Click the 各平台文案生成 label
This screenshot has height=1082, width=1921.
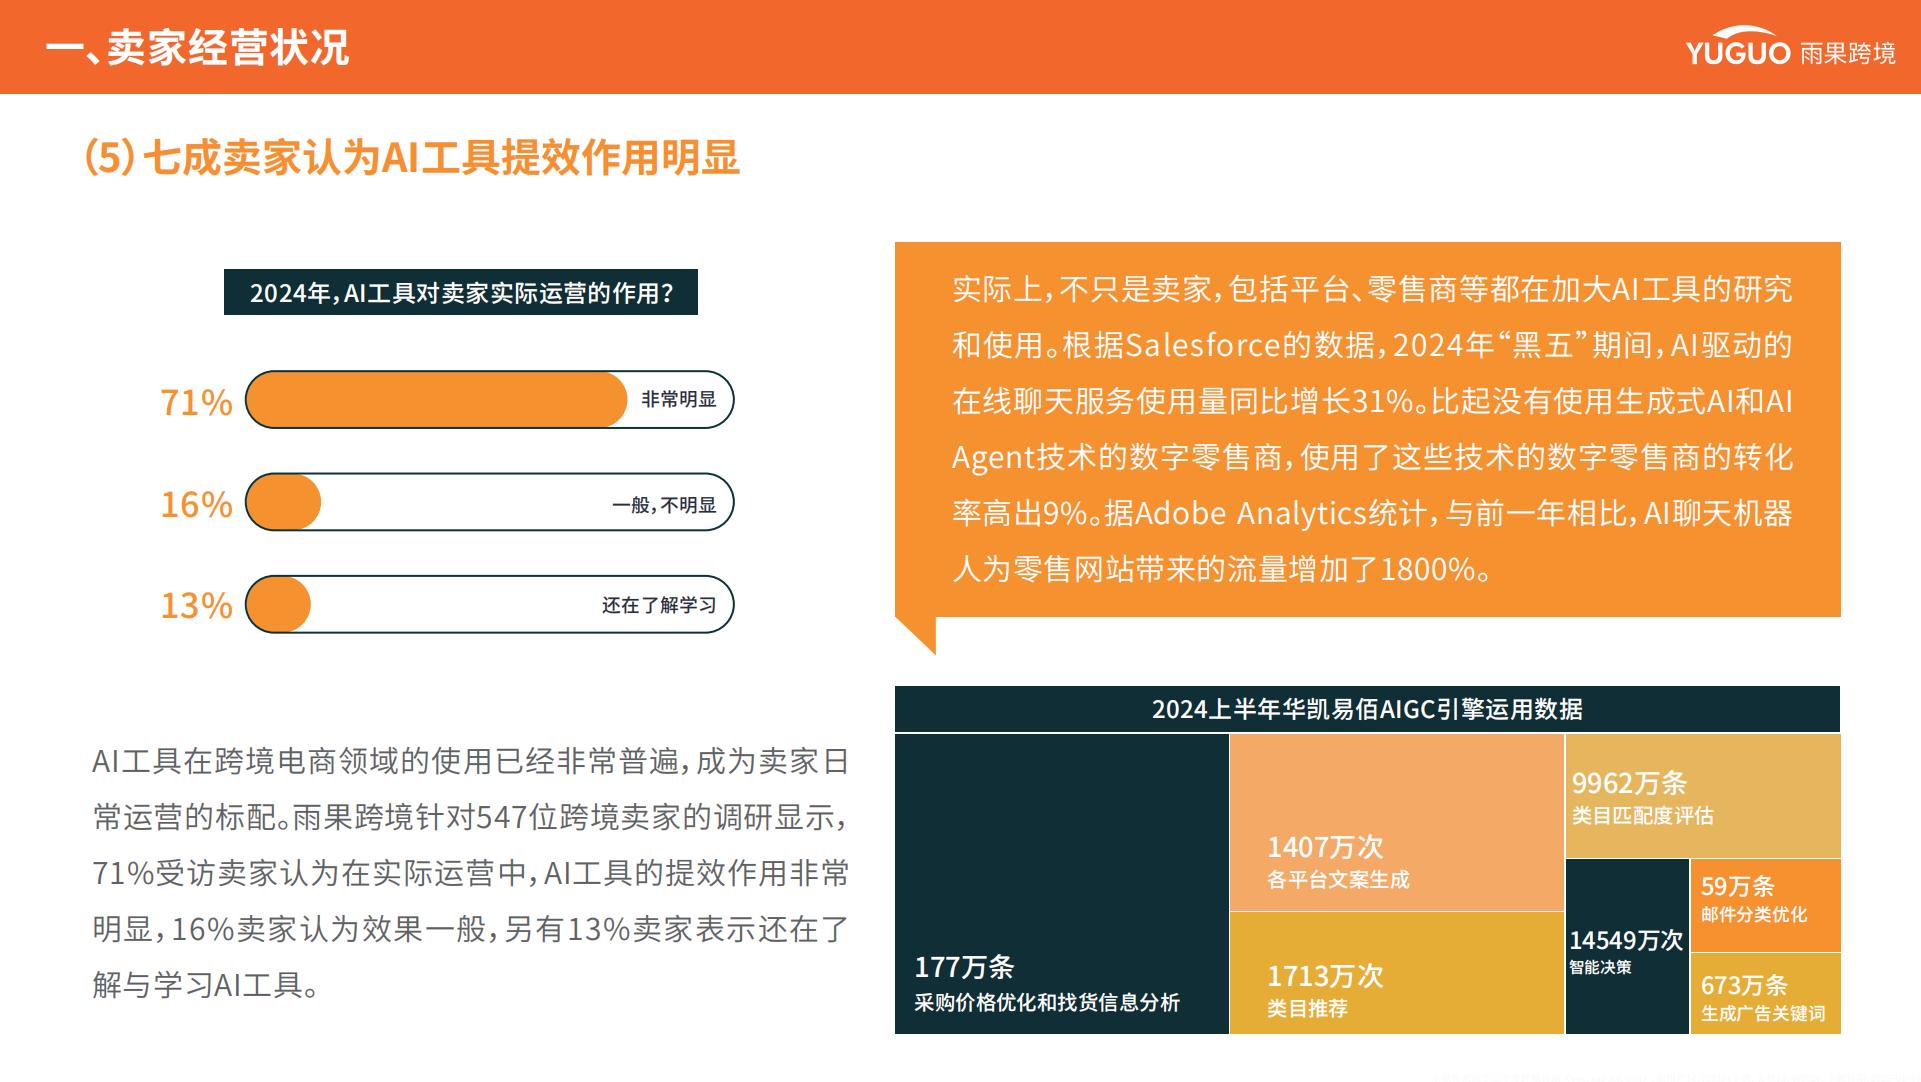click(x=1338, y=880)
